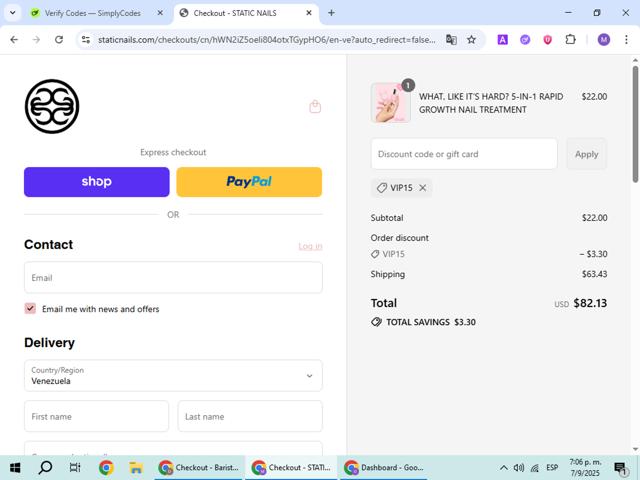Pay with the PayPal express button
The image size is (640, 480).
249,182
